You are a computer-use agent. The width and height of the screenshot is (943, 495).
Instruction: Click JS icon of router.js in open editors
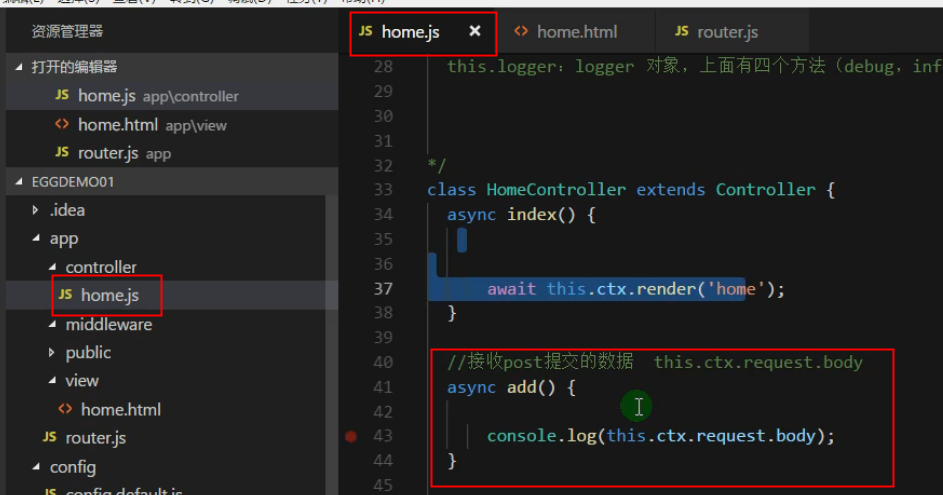click(62, 152)
